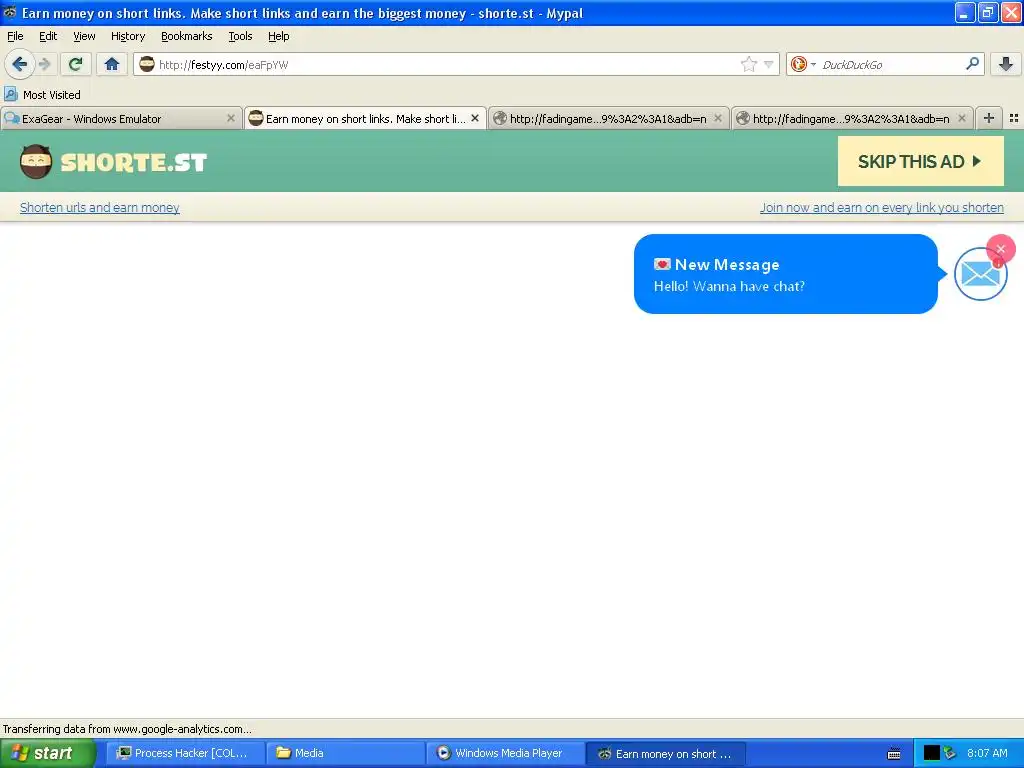Open the DuckDuckGo search engine selector

tap(803, 64)
